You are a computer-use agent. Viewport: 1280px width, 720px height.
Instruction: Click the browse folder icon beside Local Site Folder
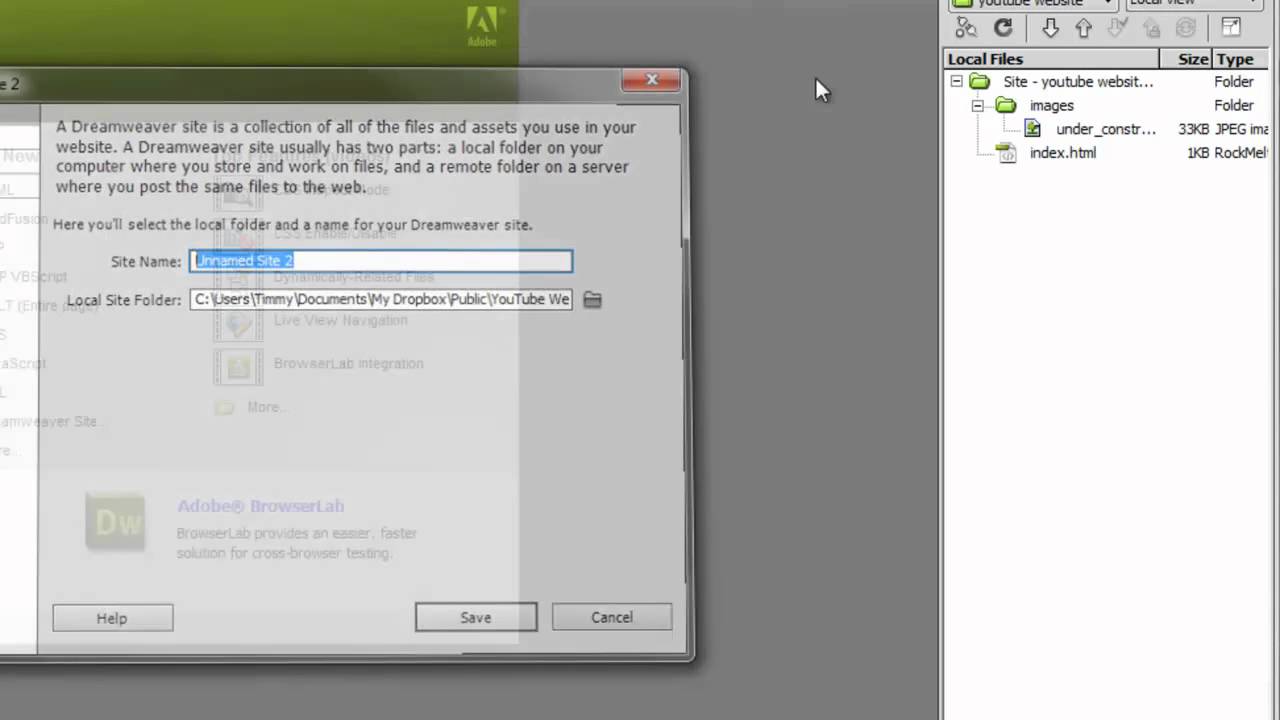[x=592, y=299]
